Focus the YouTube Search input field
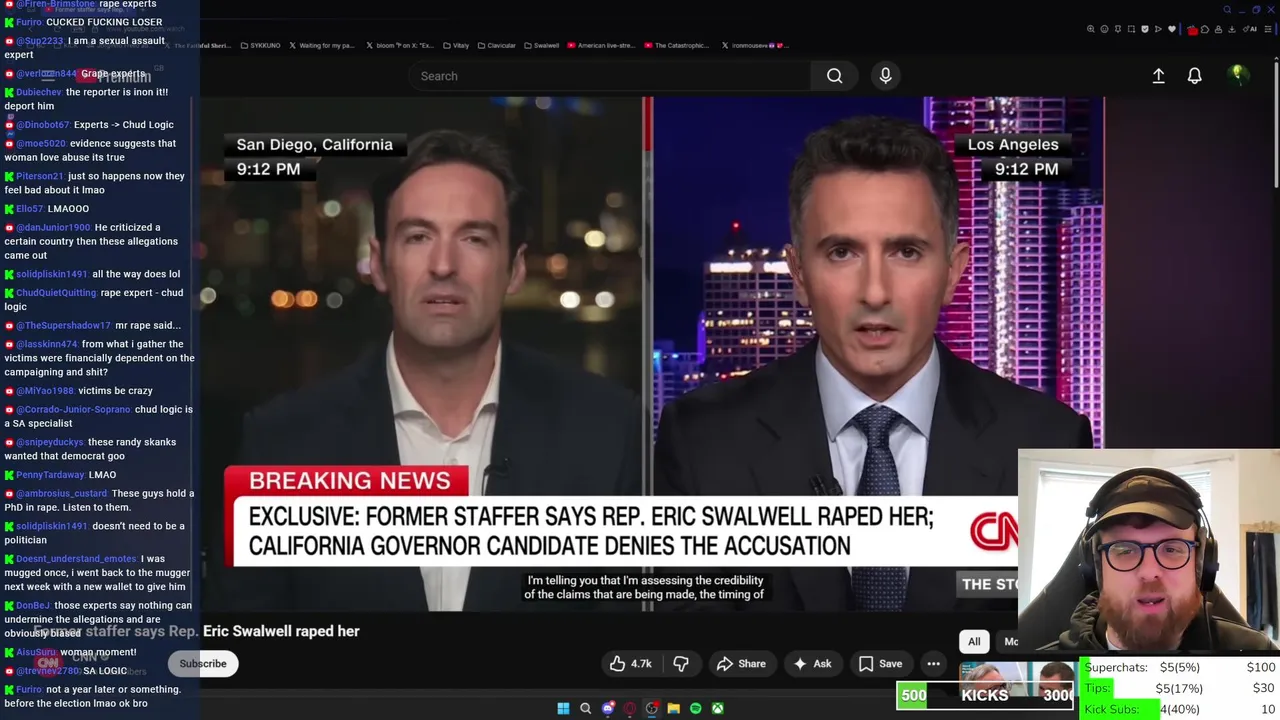The image size is (1280, 720). click(610, 76)
